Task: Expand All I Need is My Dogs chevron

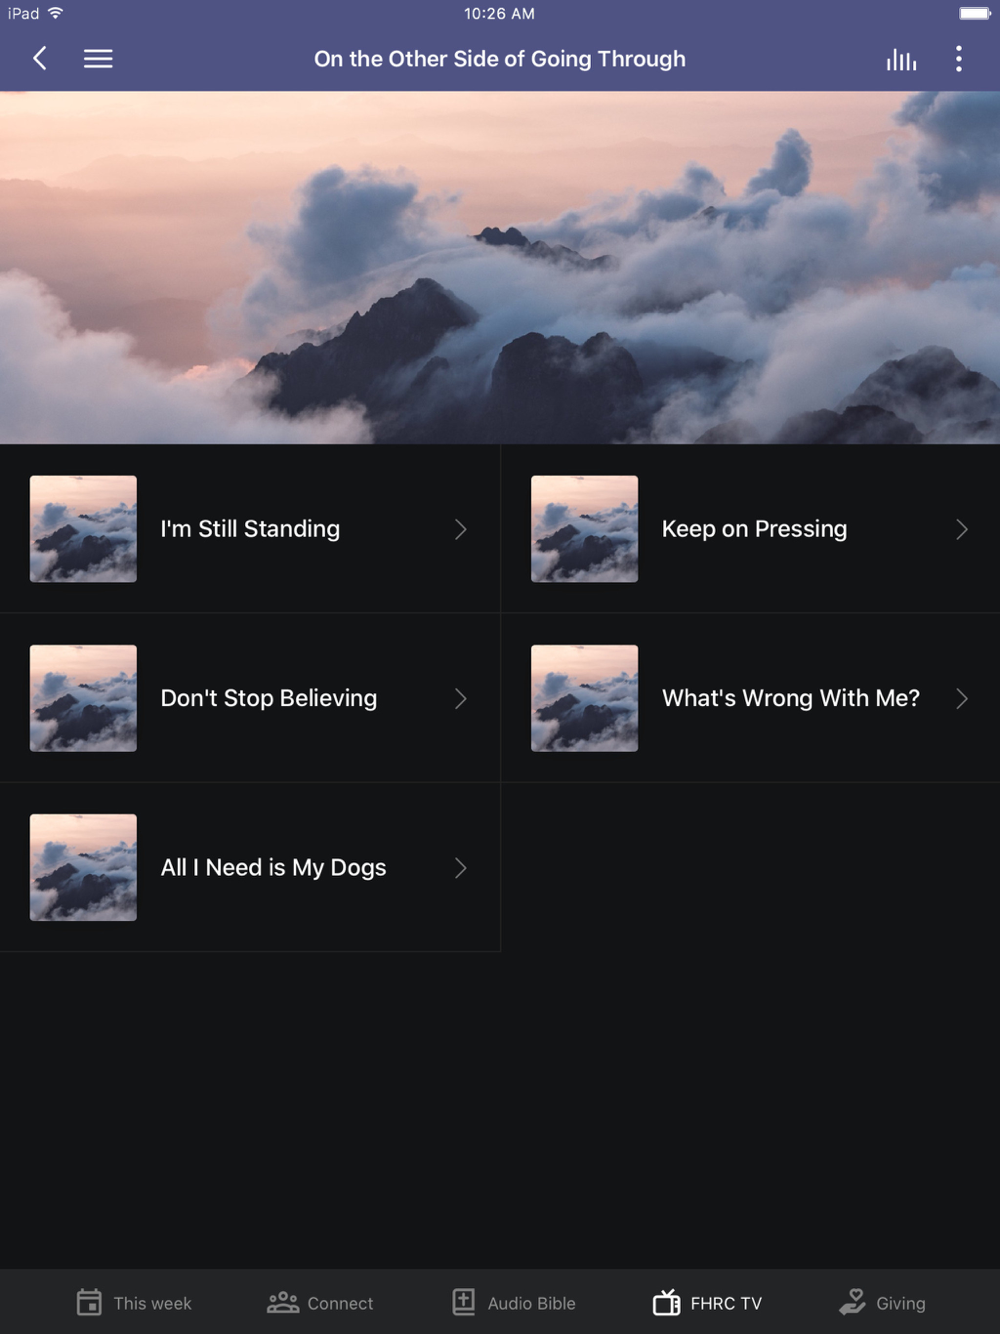Action: point(461,868)
